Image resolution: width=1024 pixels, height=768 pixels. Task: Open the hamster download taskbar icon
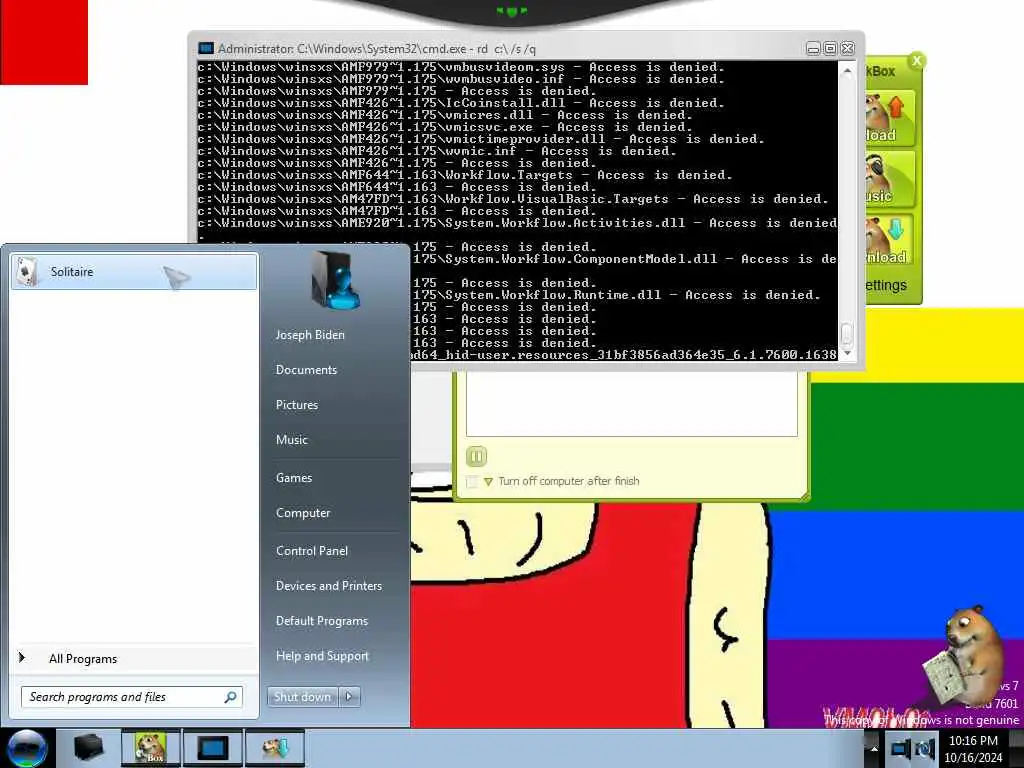click(275, 748)
